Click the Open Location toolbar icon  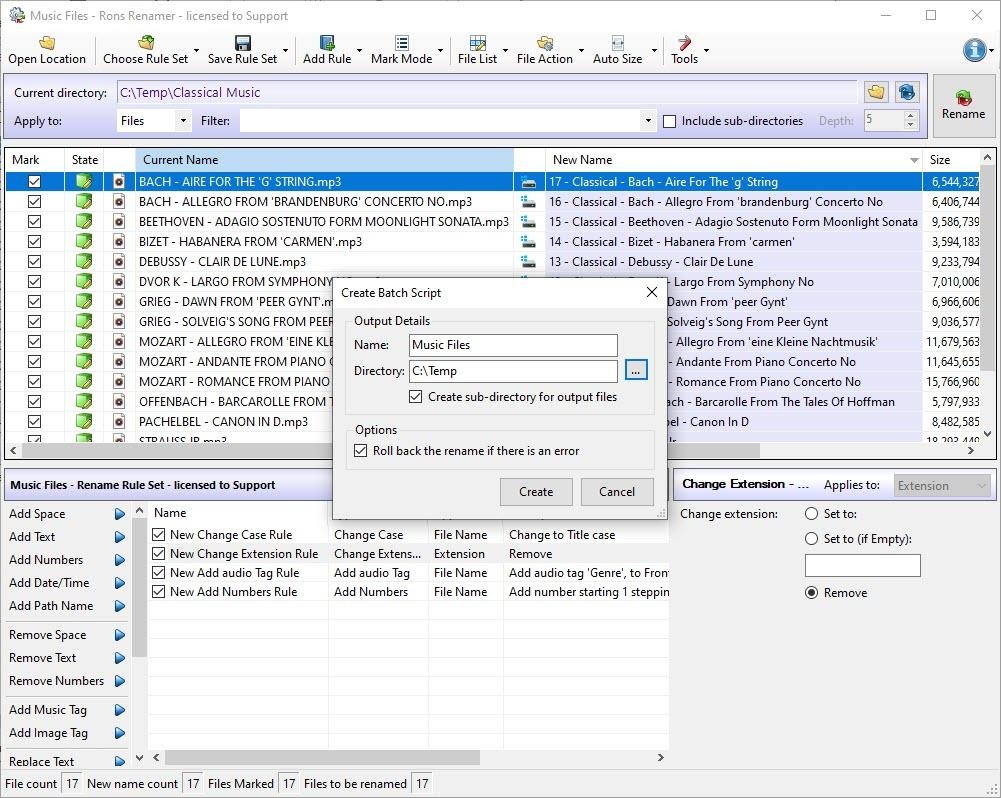tap(46, 43)
